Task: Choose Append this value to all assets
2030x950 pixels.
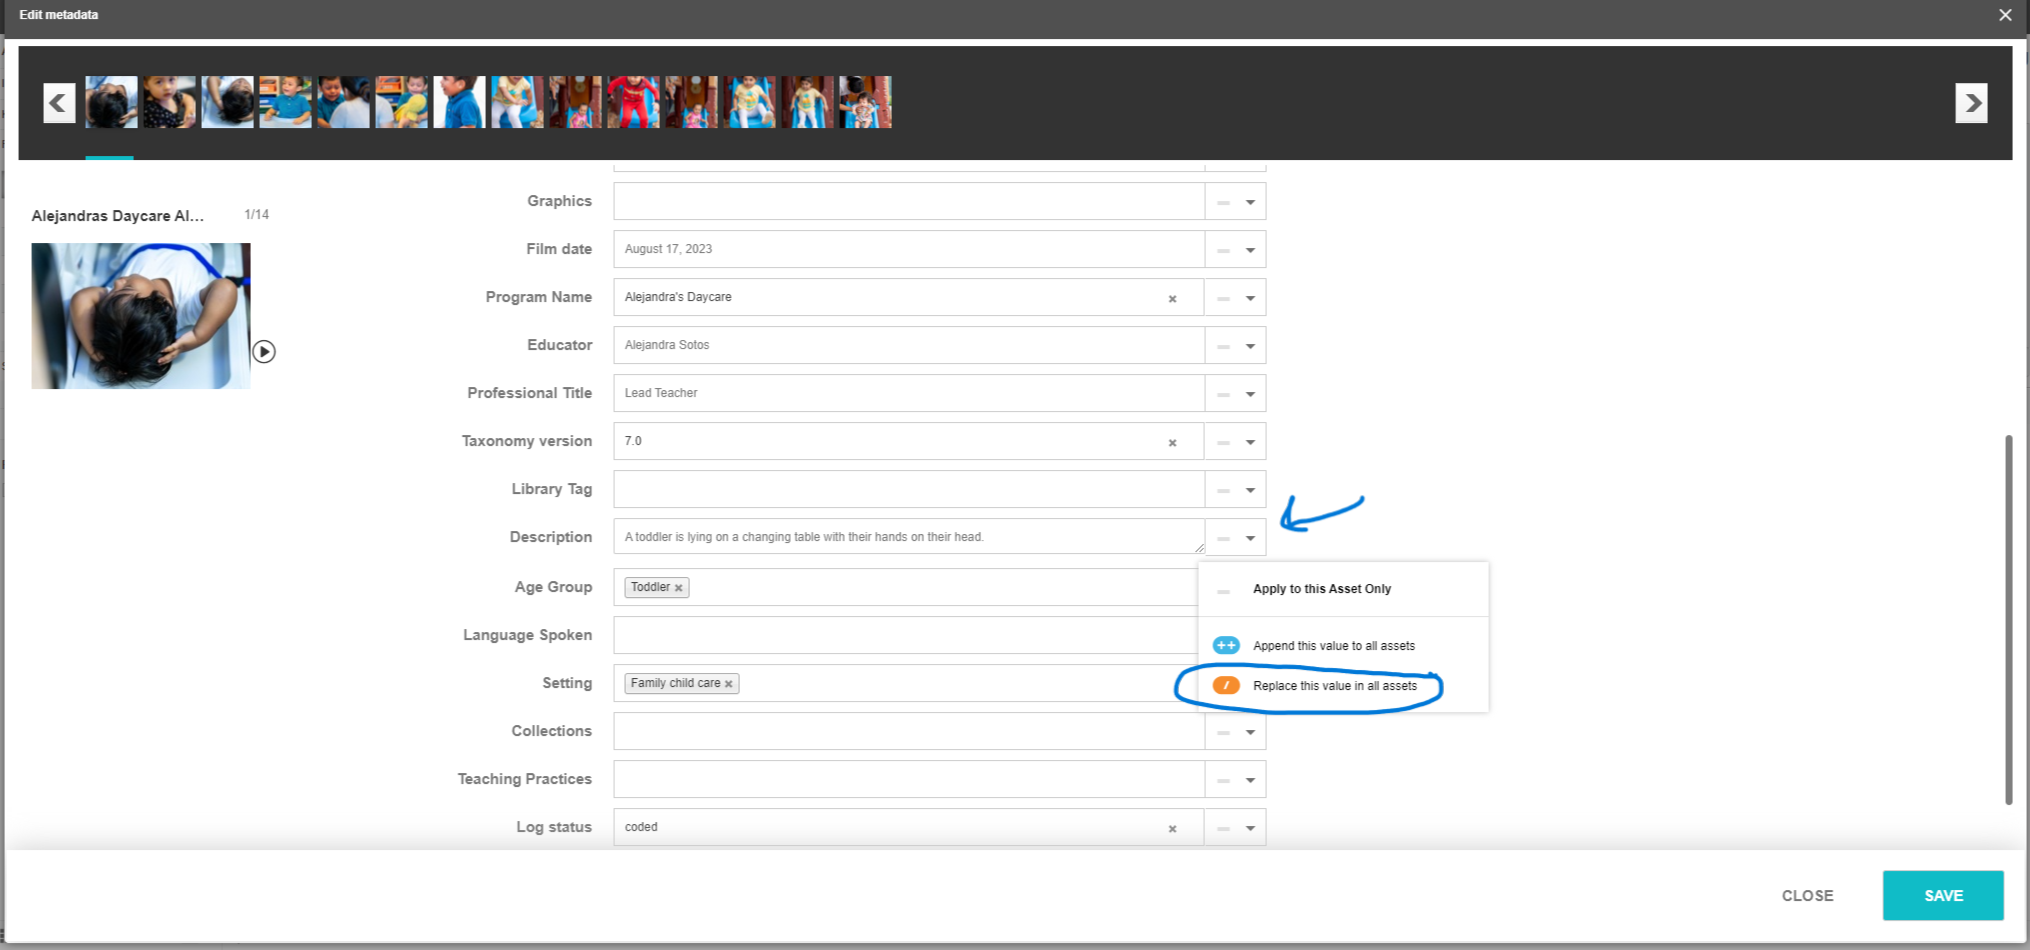Action: pos(1333,645)
